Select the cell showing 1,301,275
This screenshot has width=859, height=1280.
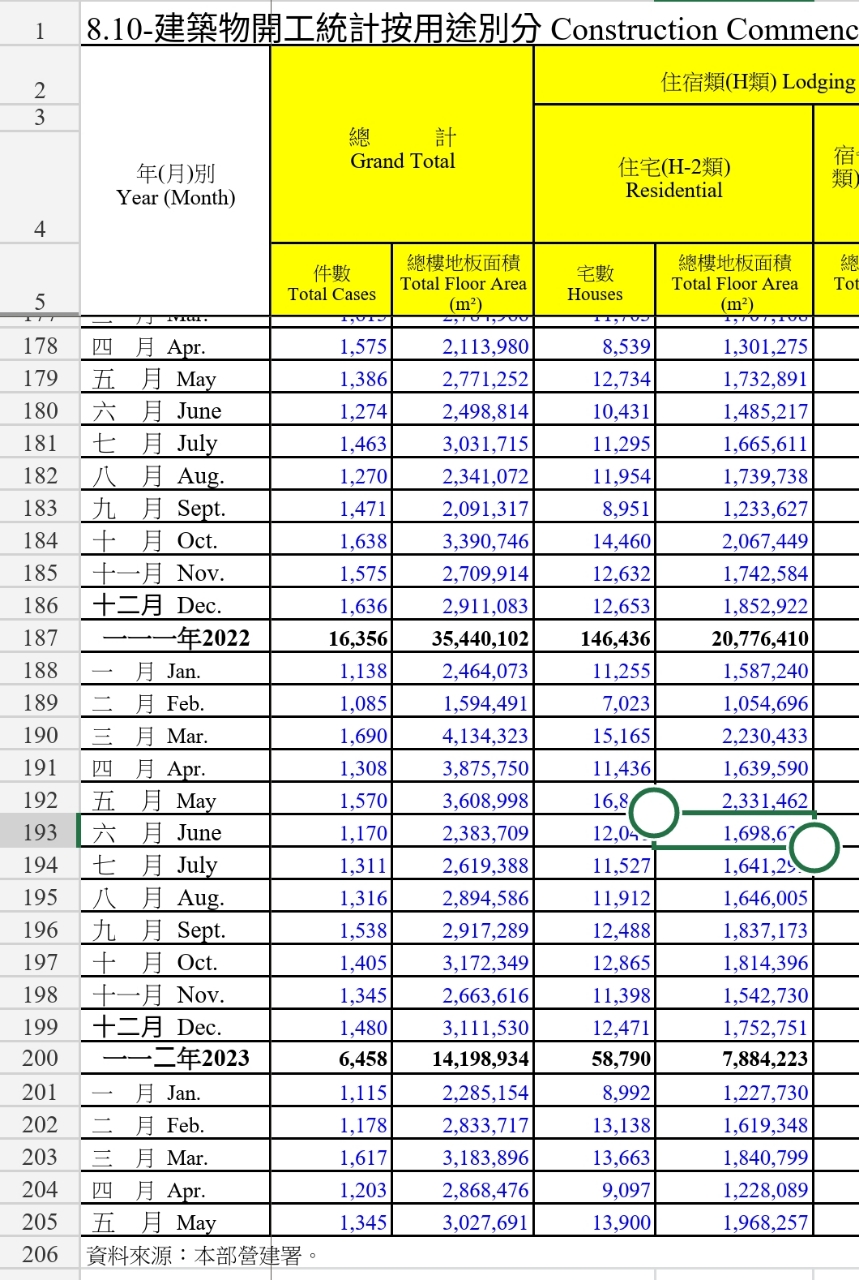[735, 346]
